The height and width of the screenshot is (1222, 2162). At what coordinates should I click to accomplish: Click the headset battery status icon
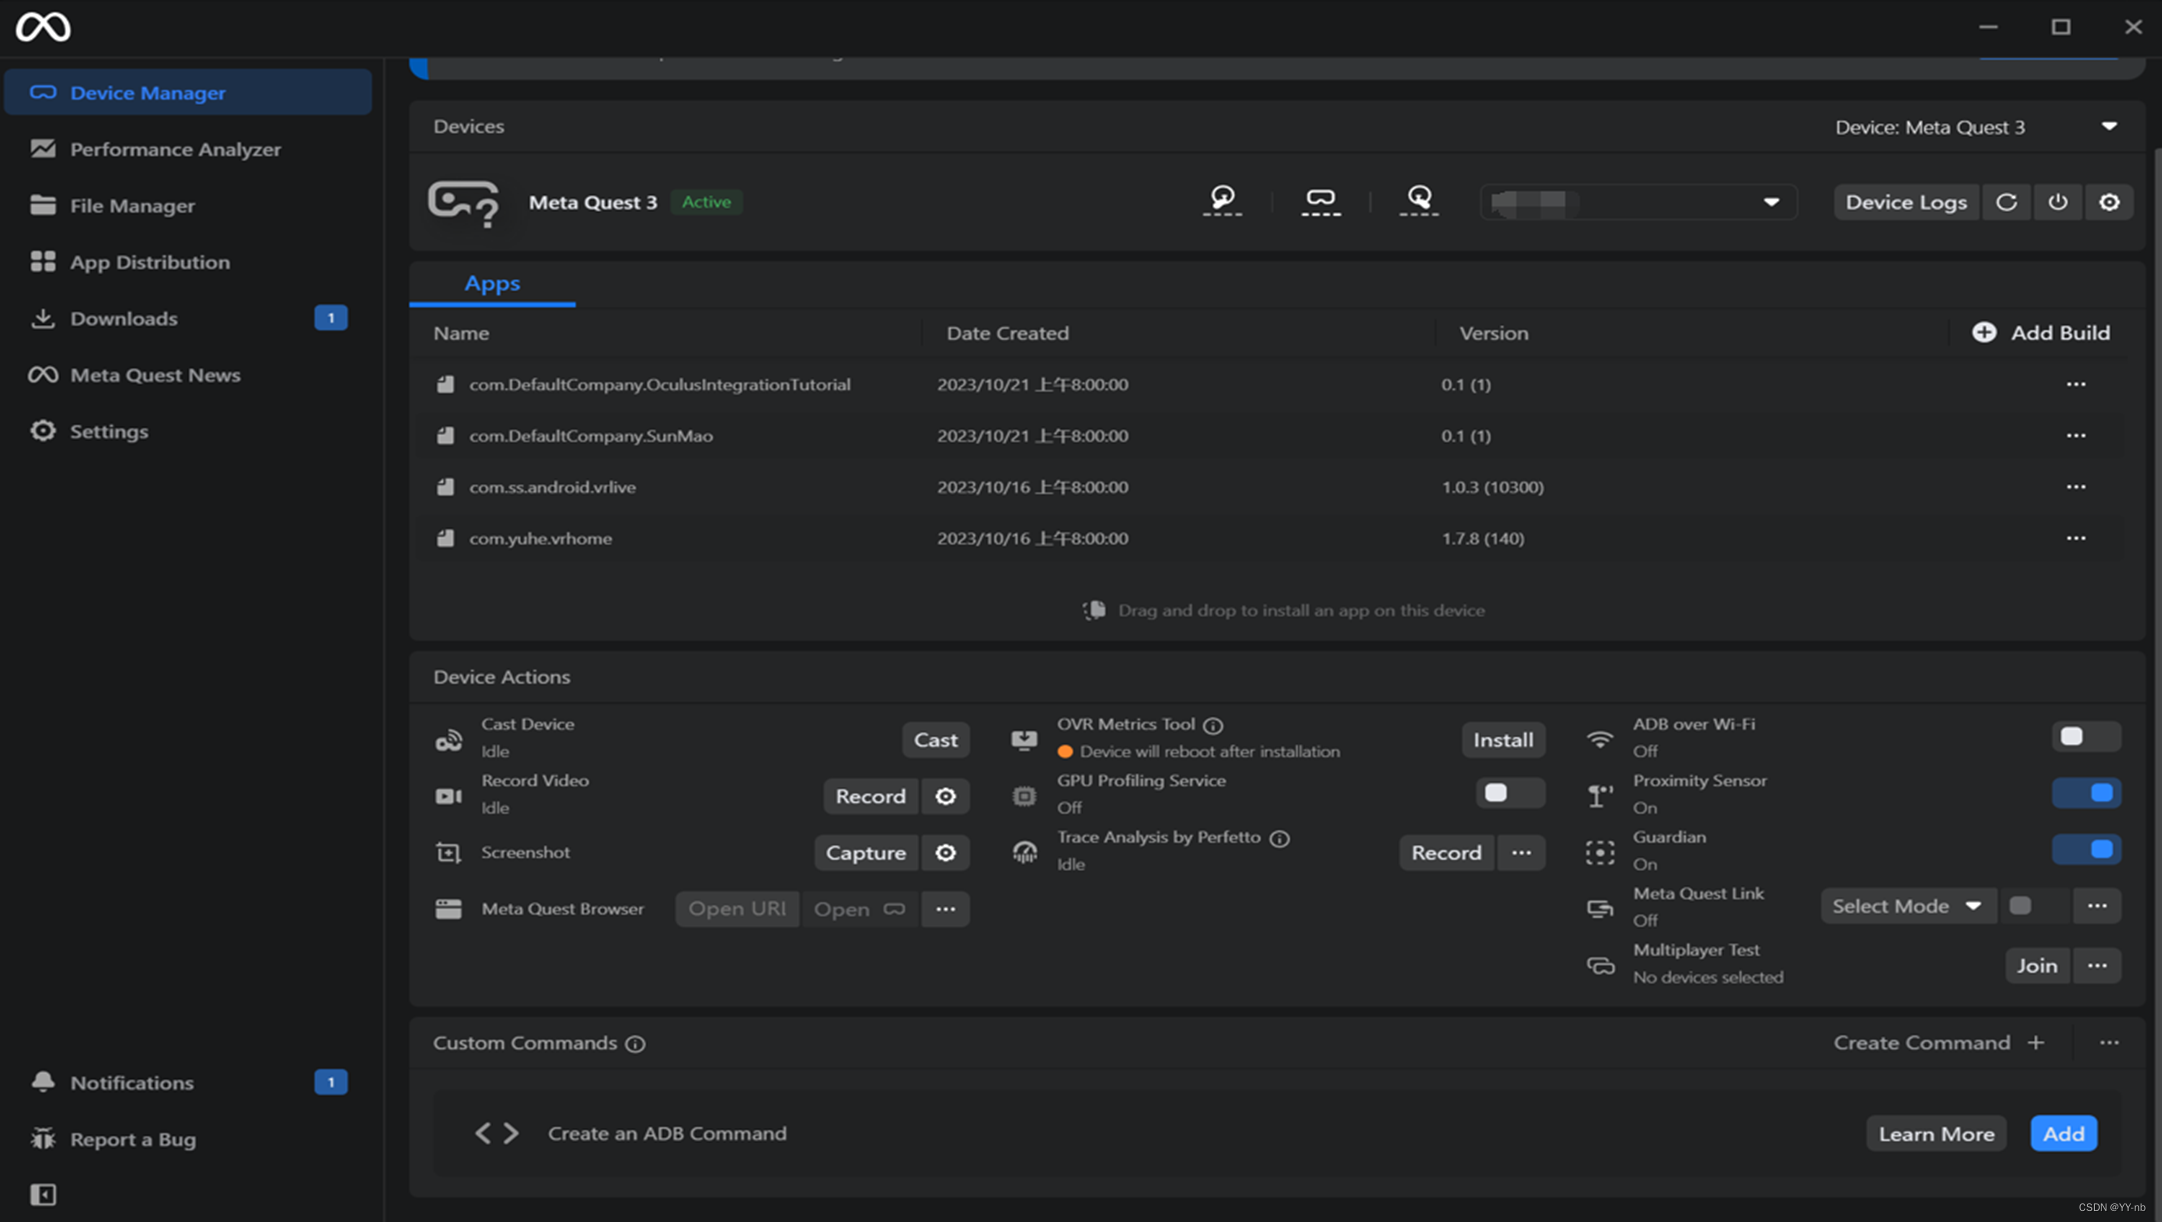coord(1320,201)
